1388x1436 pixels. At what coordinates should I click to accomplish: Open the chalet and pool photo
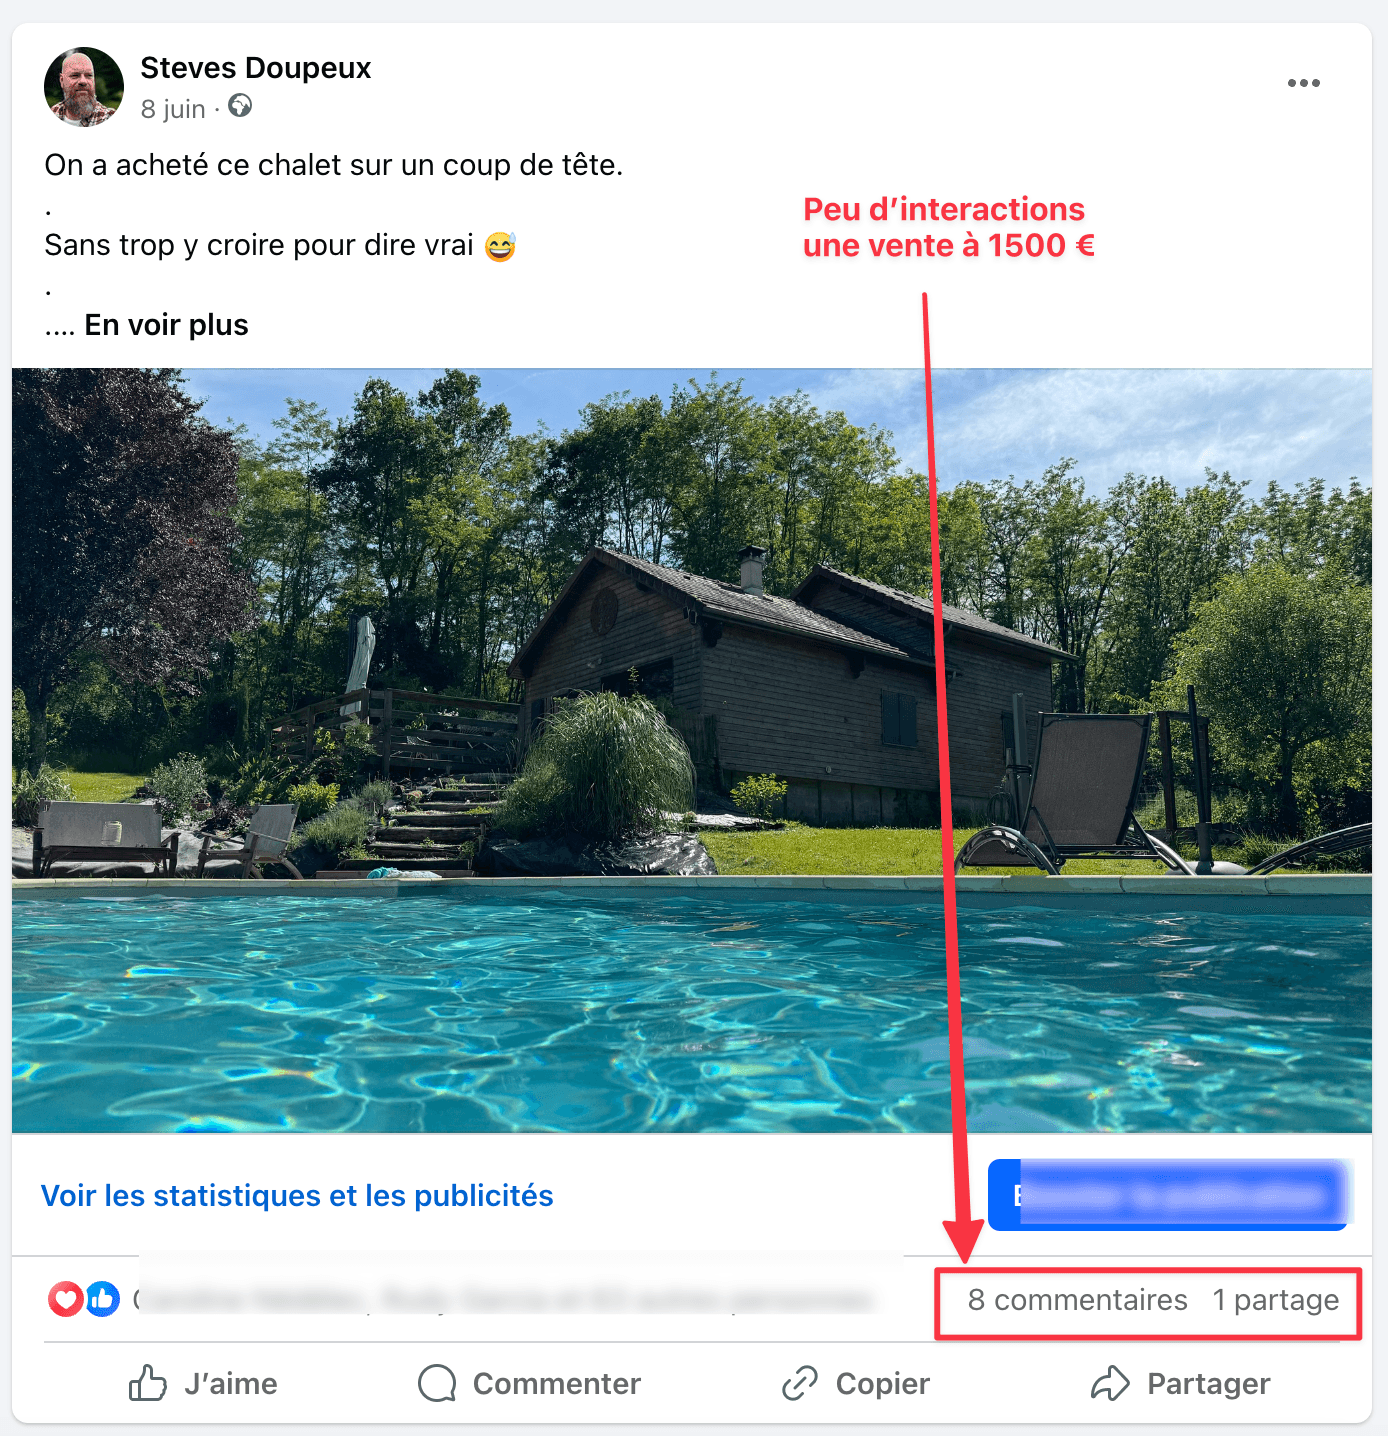coord(692,750)
